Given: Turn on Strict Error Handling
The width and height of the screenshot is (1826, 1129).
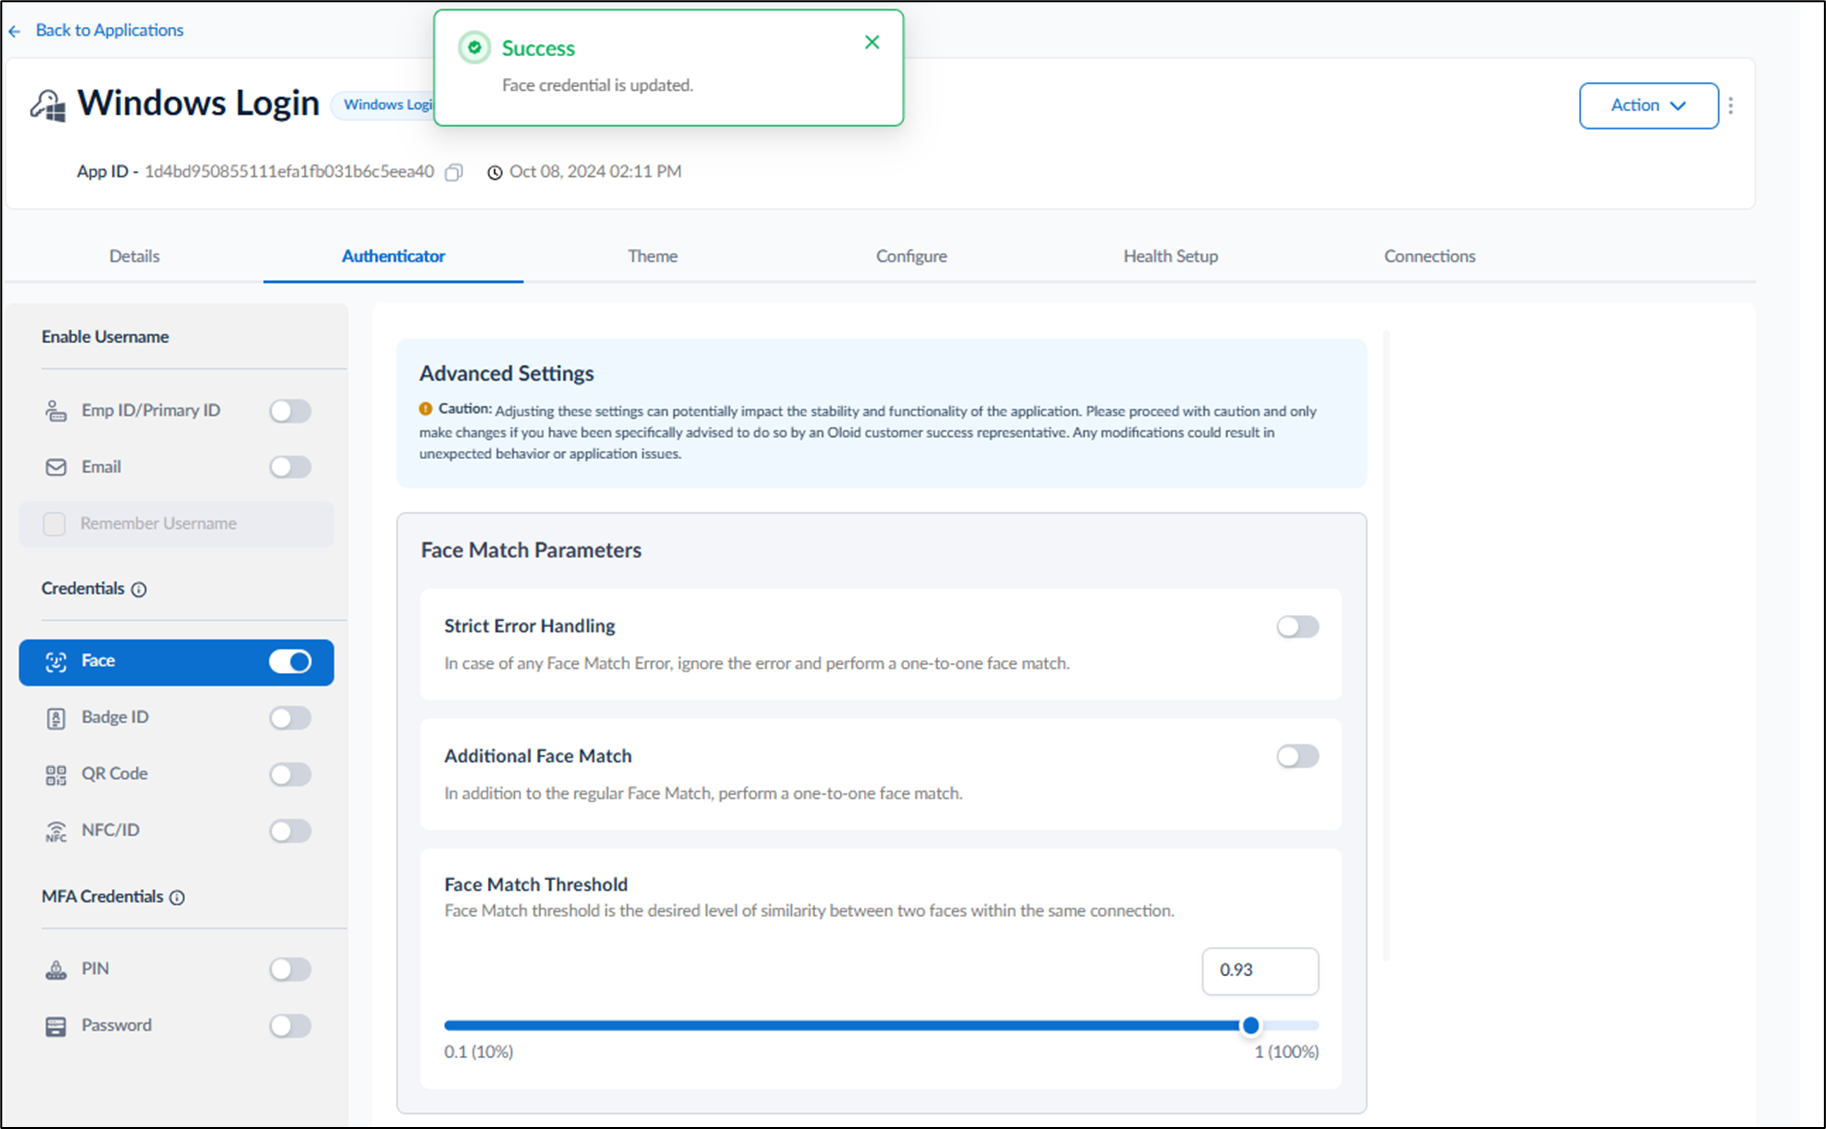Looking at the screenshot, I should pos(1298,627).
